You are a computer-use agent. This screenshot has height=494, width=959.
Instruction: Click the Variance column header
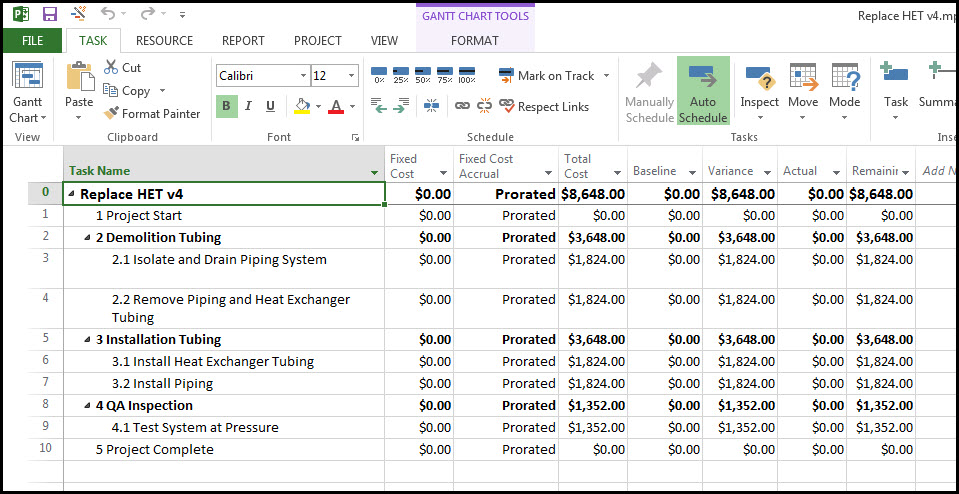tap(739, 165)
